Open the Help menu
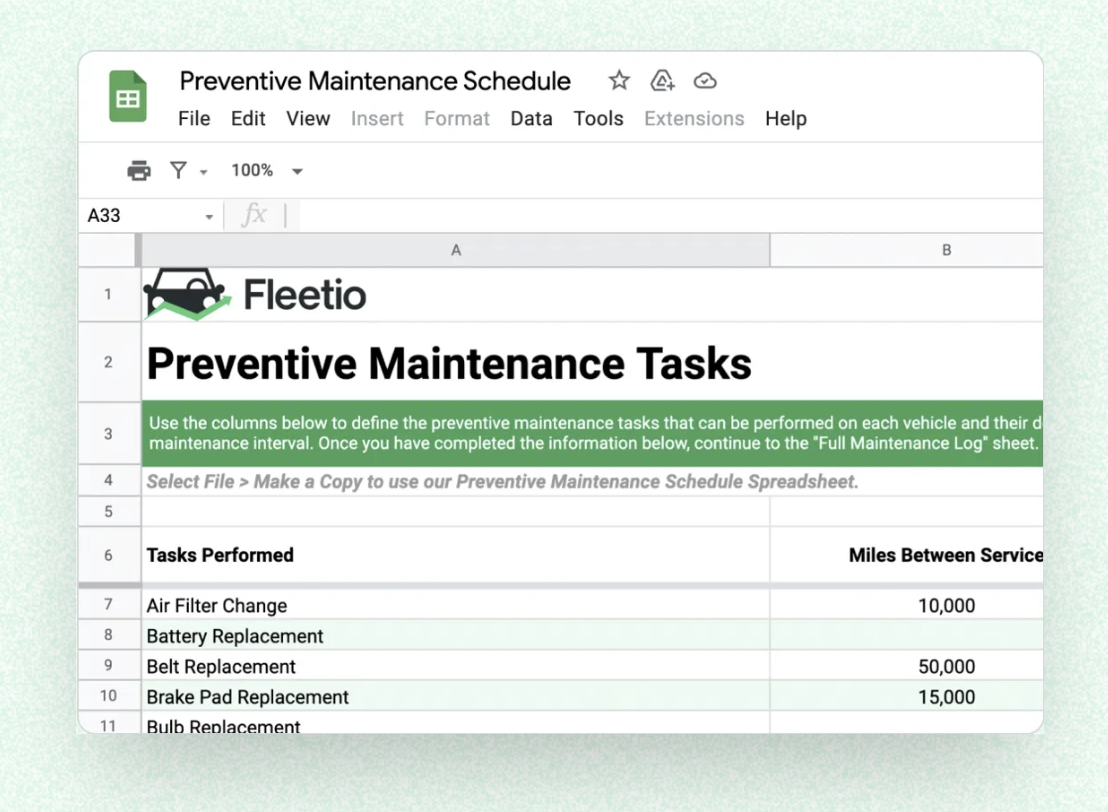Image resolution: width=1108 pixels, height=812 pixels. click(785, 119)
